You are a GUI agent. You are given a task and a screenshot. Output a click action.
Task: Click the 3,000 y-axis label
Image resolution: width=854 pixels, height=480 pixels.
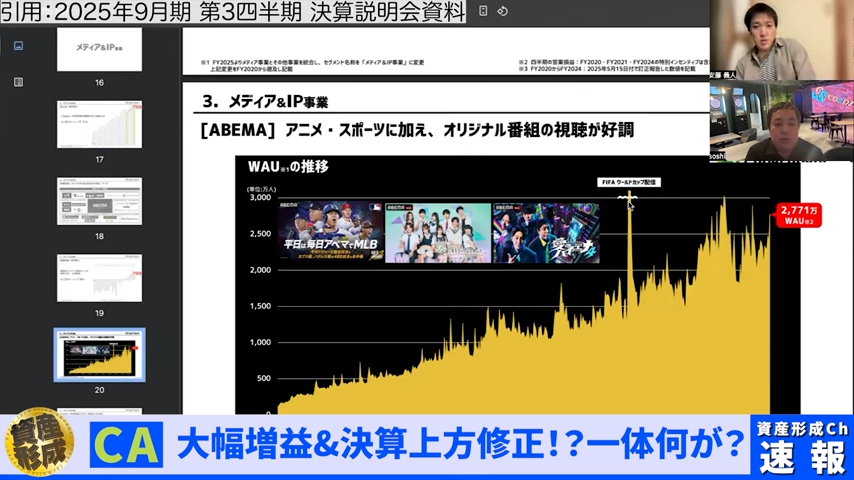(260, 197)
